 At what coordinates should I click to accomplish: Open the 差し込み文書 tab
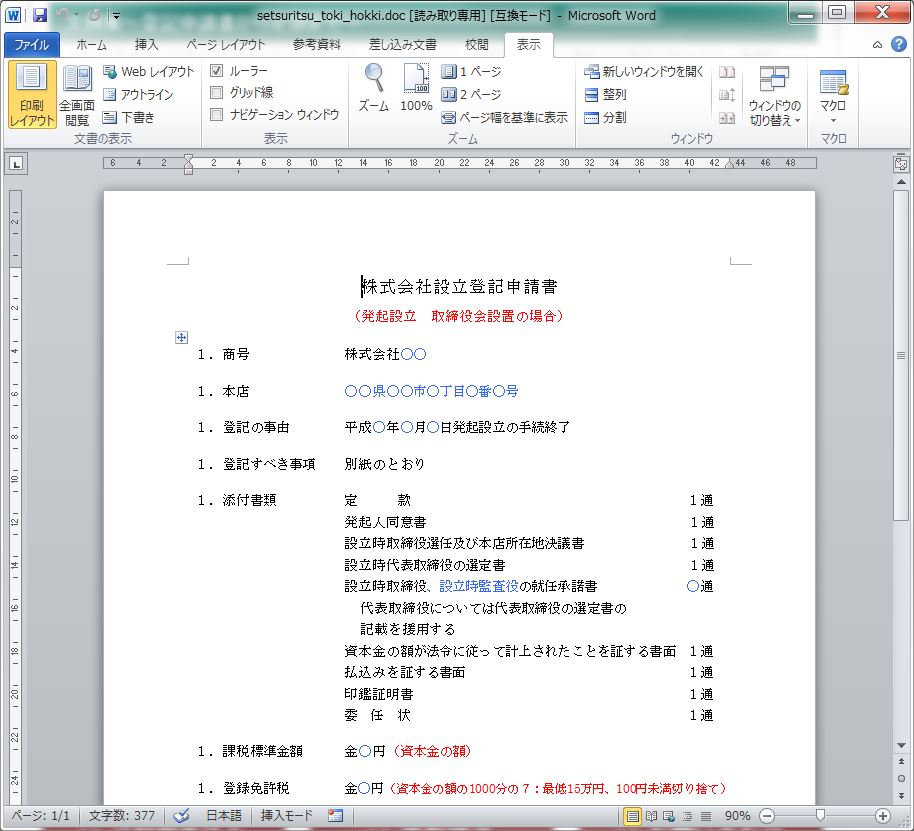[403, 44]
